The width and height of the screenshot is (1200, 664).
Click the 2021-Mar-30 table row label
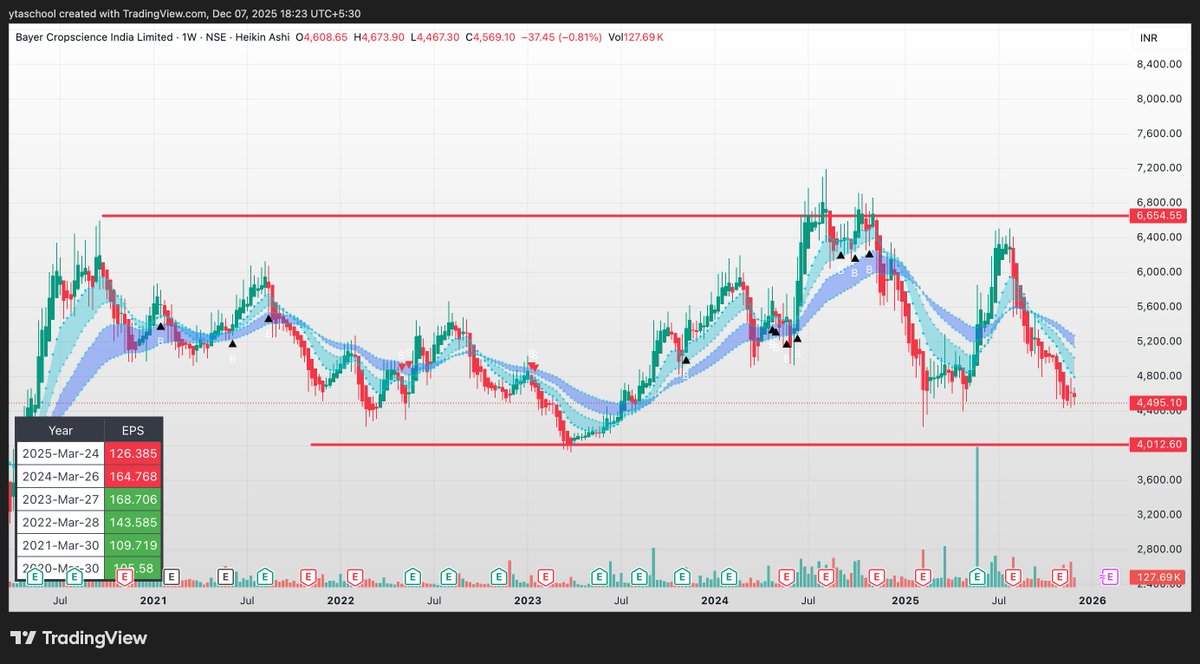[61, 544]
